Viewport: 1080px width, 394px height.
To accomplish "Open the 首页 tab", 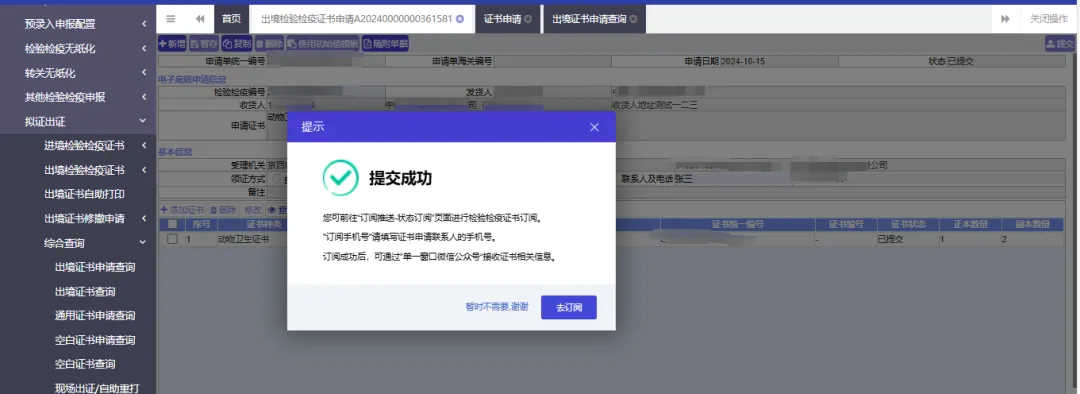I will tap(231, 19).
